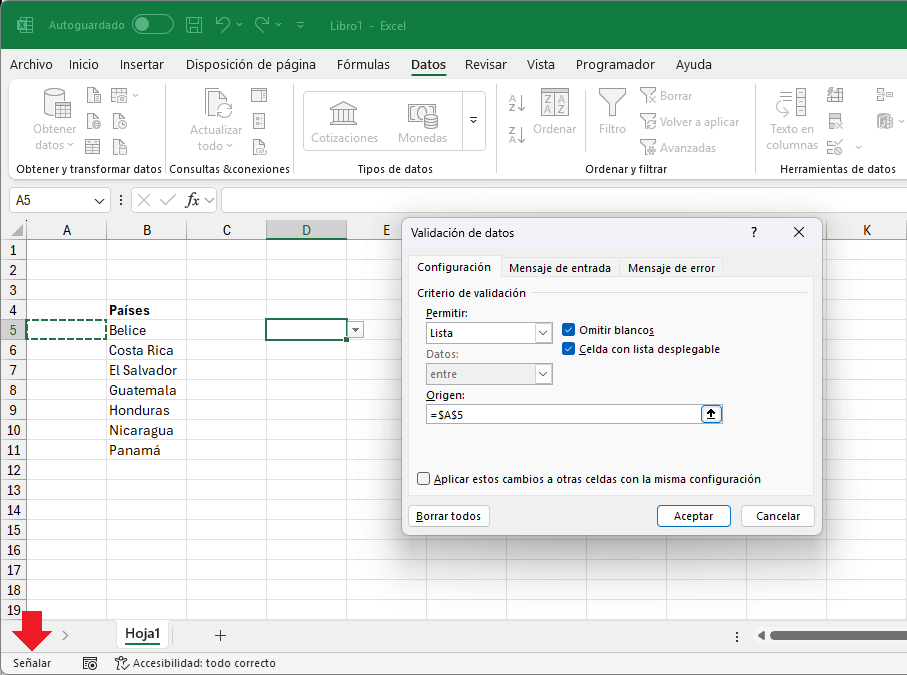
Task: Open the Permitir Lista dropdown
Action: point(543,333)
